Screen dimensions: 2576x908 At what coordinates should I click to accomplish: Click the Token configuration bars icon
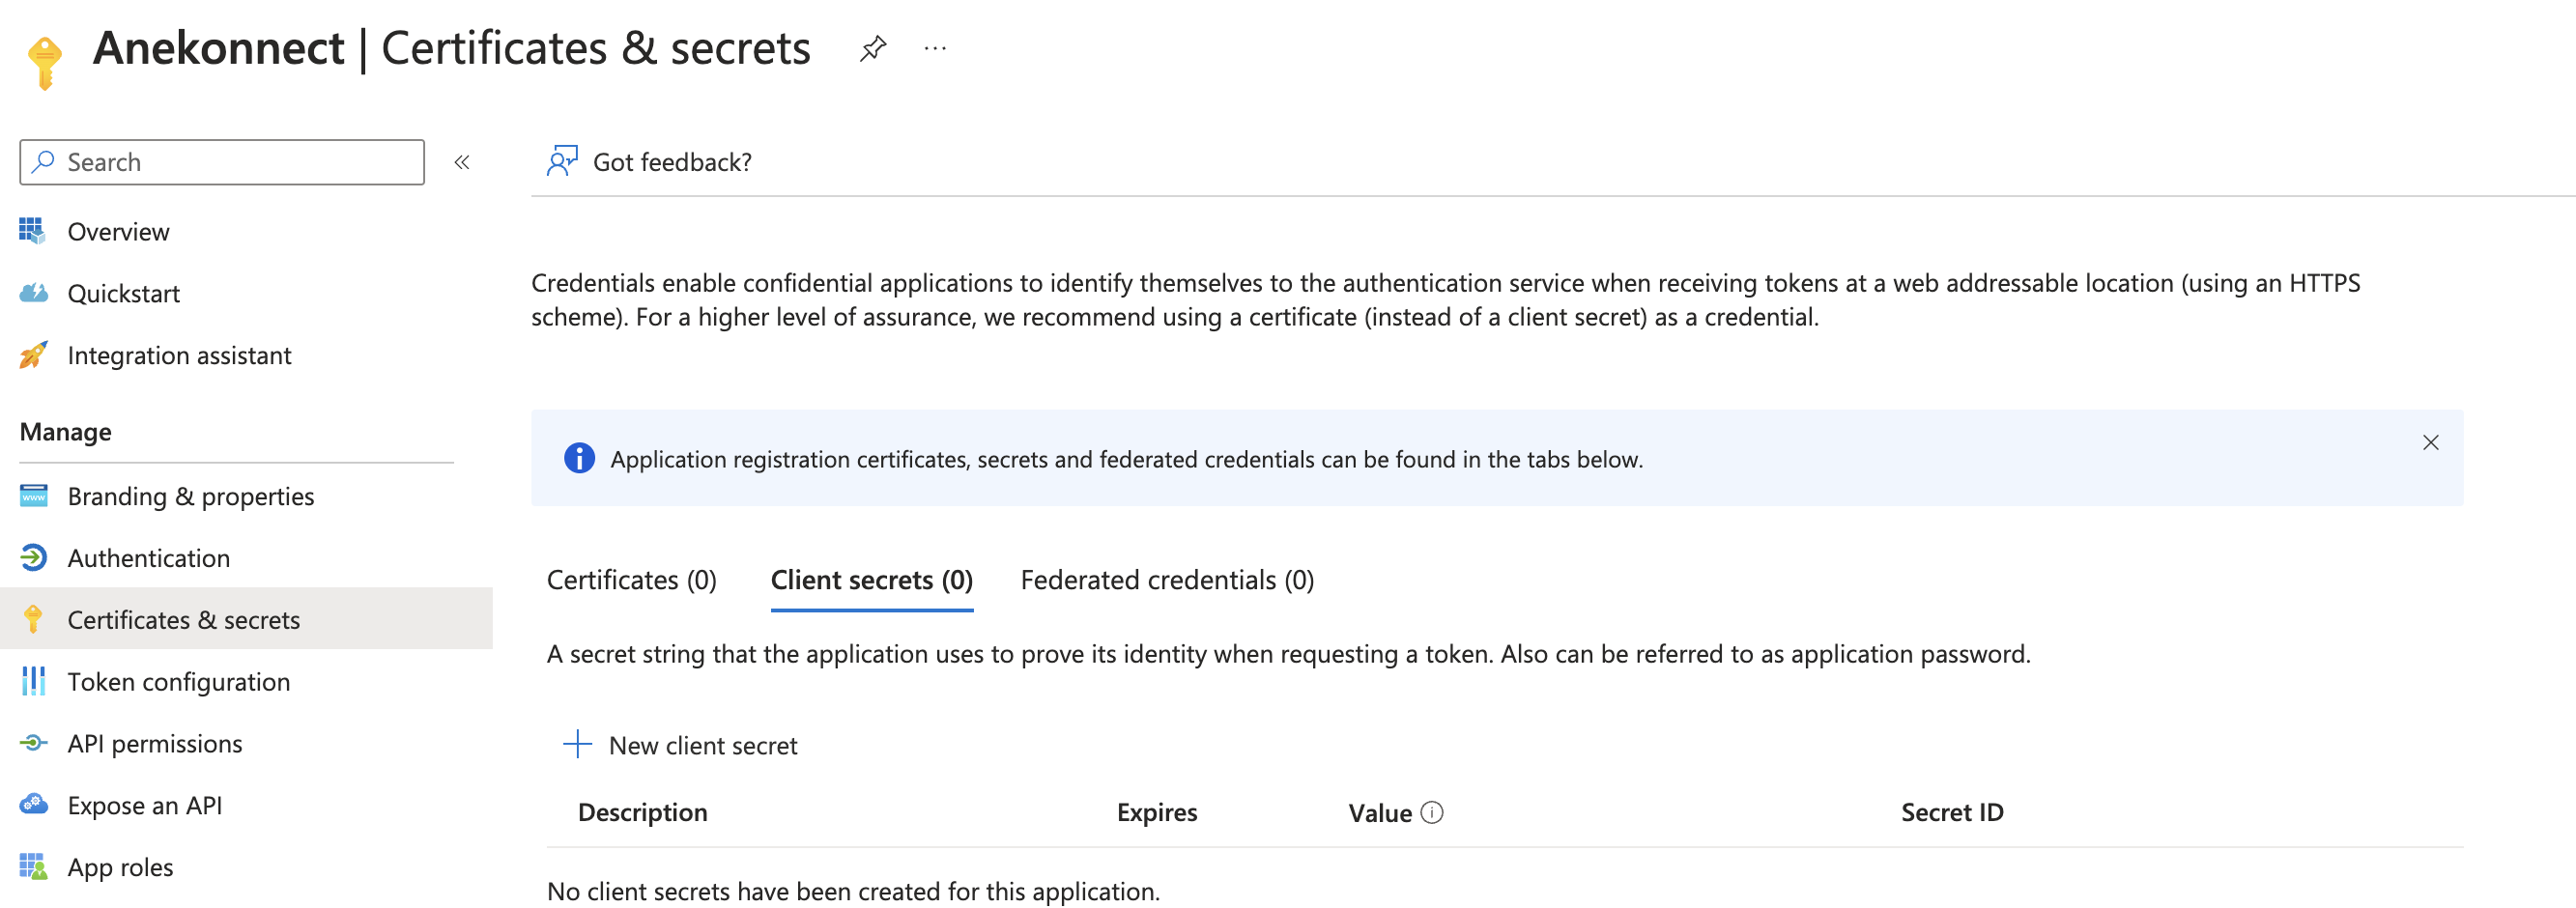[x=33, y=681]
